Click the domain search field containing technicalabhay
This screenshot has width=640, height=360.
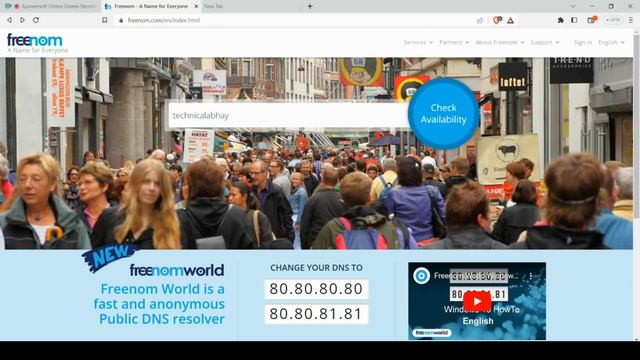(289, 116)
